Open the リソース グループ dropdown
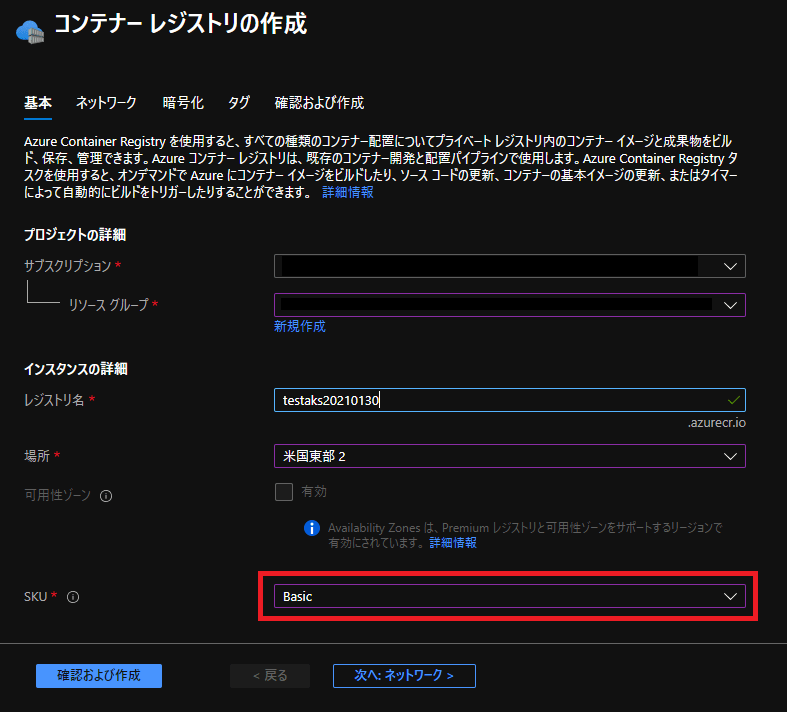787x712 pixels. [x=509, y=305]
